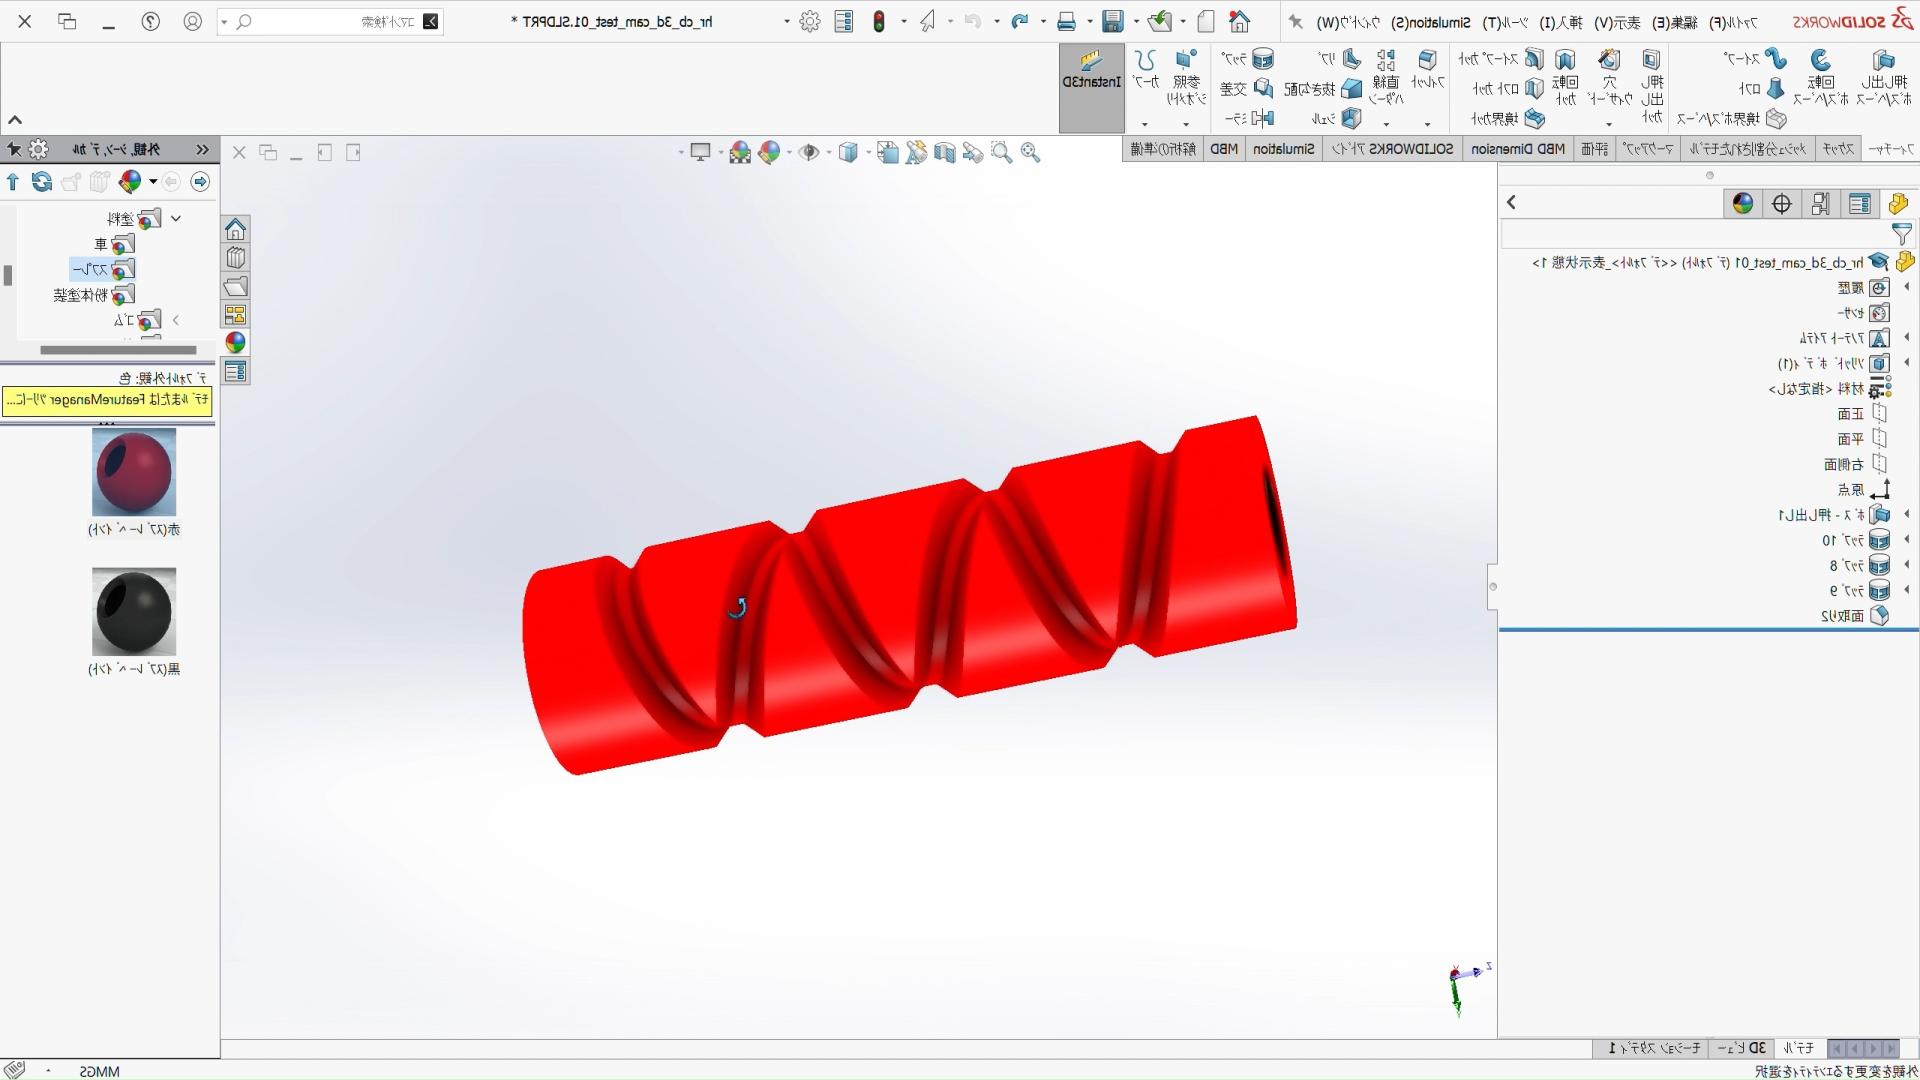
Task: Click the シェル (Shell) icon
Action: click(x=1351, y=119)
